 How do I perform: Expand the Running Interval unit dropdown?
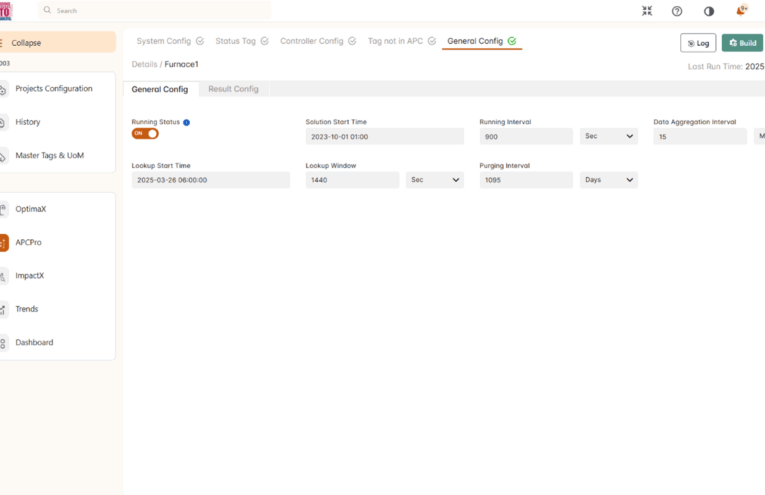point(609,136)
